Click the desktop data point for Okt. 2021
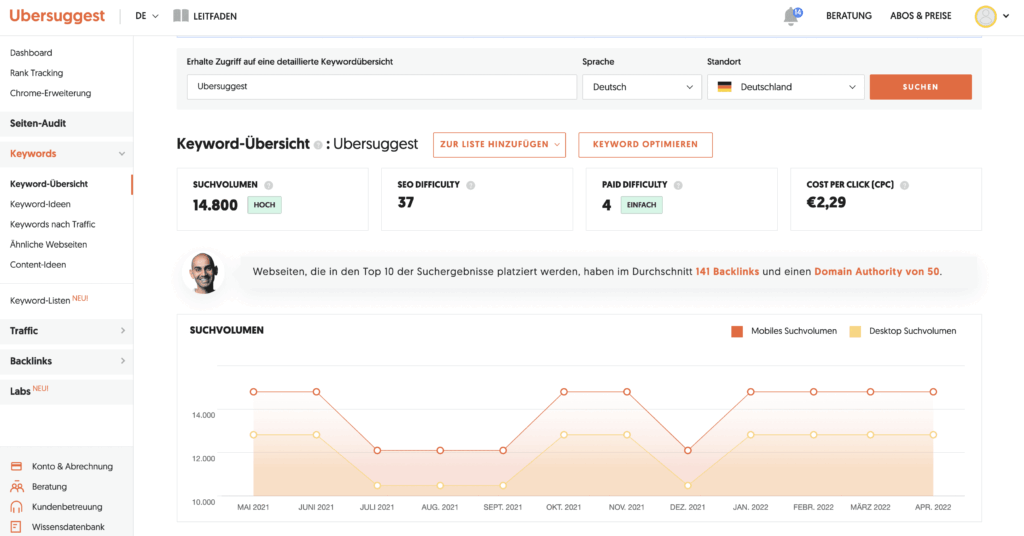The height and width of the screenshot is (536, 1024). [x=564, y=435]
